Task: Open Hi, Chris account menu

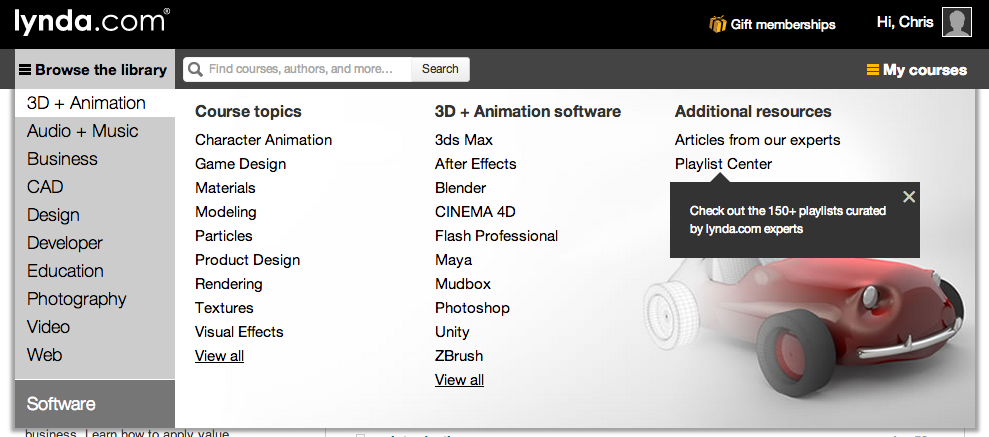Action: (905, 23)
